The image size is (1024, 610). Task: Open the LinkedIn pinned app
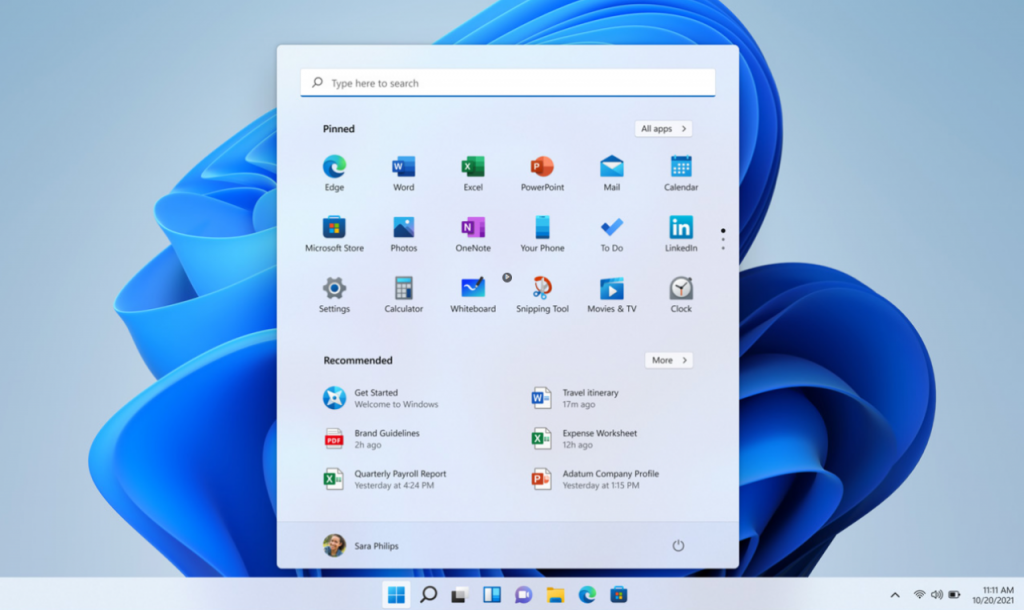click(x=680, y=234)
